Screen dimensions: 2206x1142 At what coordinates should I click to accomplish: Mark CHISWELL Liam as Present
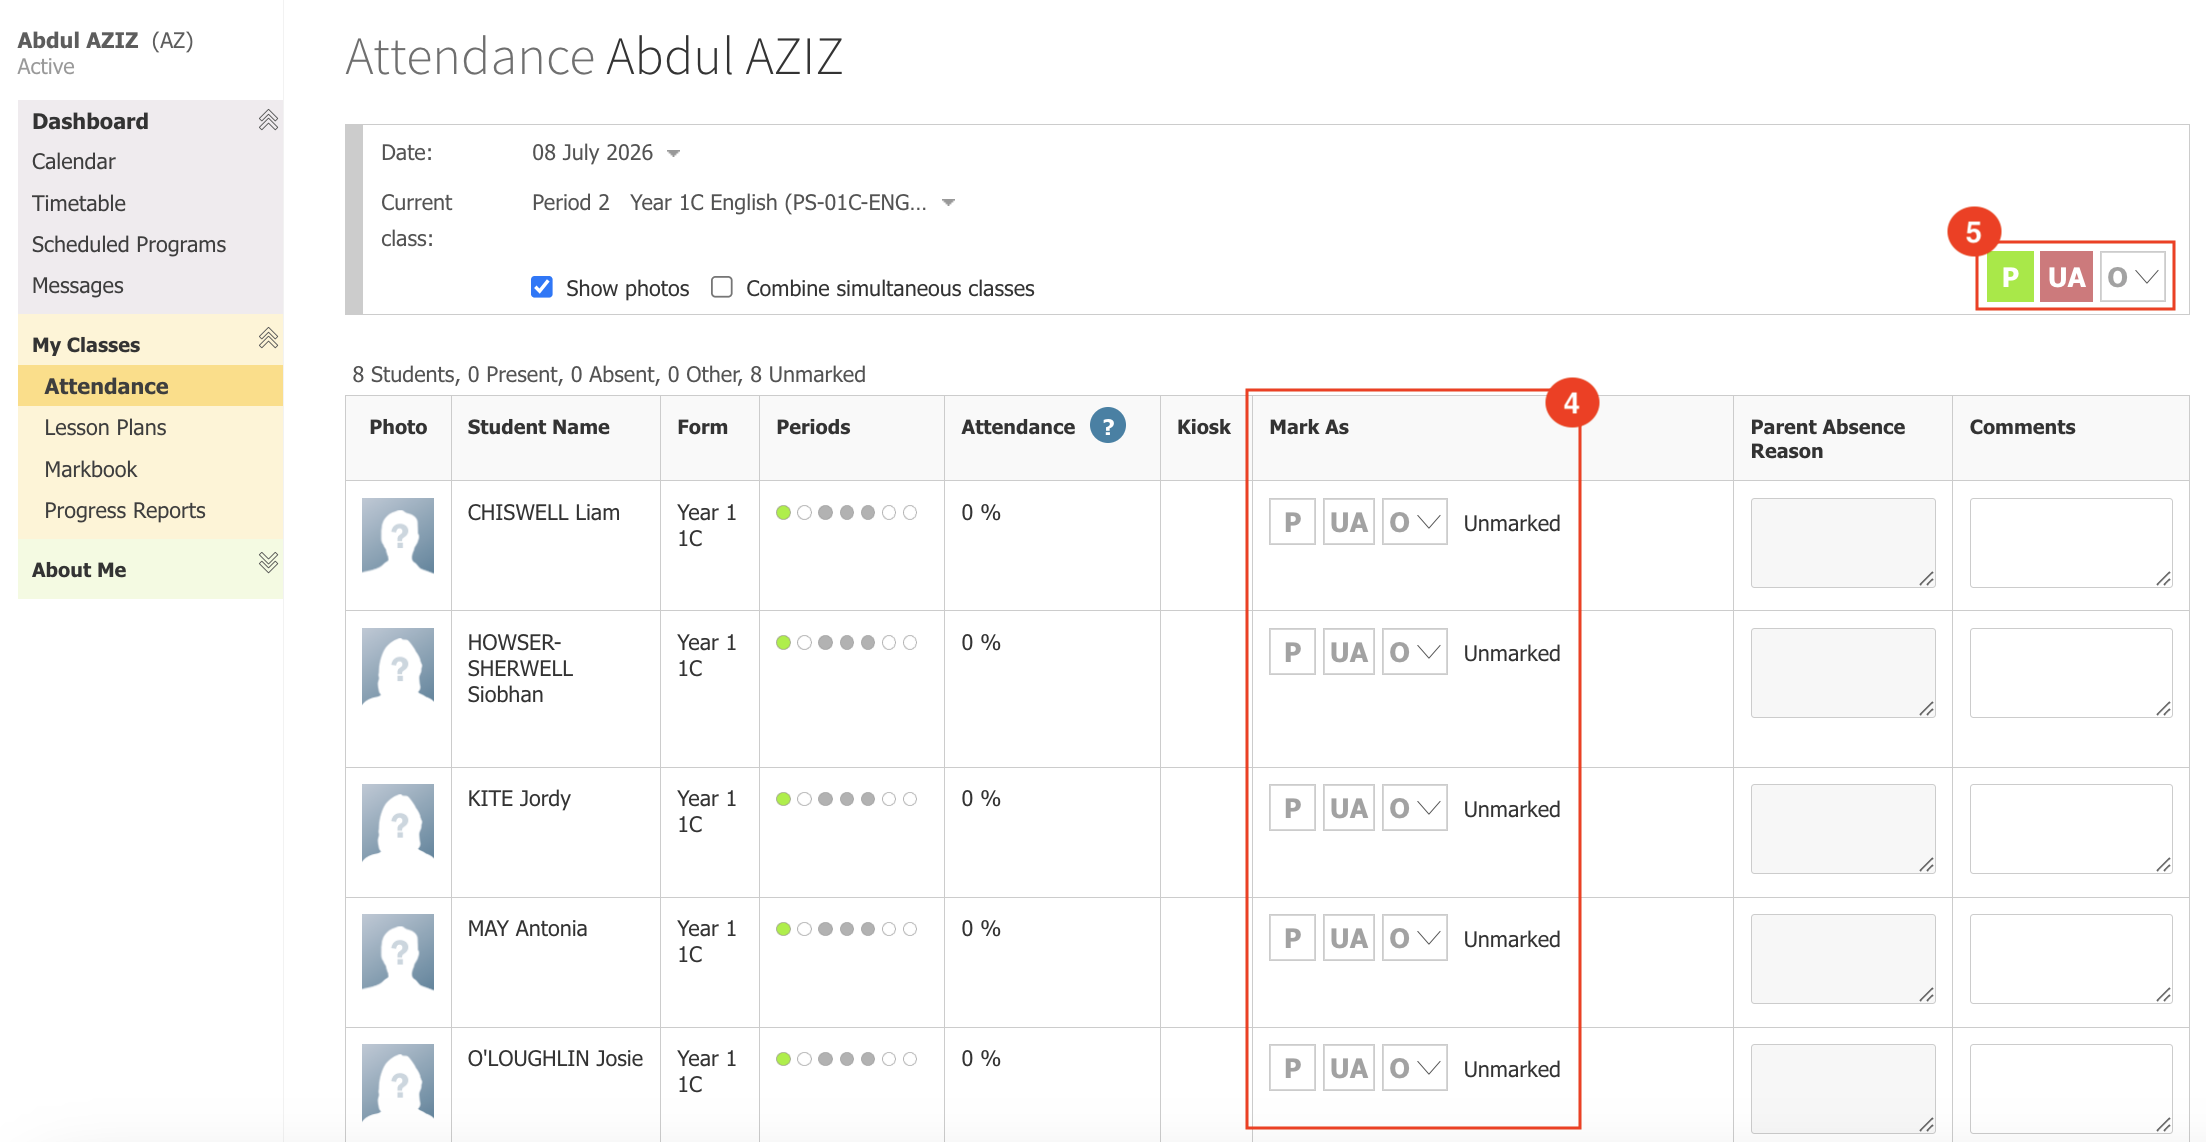click(x=1292, y=522)
